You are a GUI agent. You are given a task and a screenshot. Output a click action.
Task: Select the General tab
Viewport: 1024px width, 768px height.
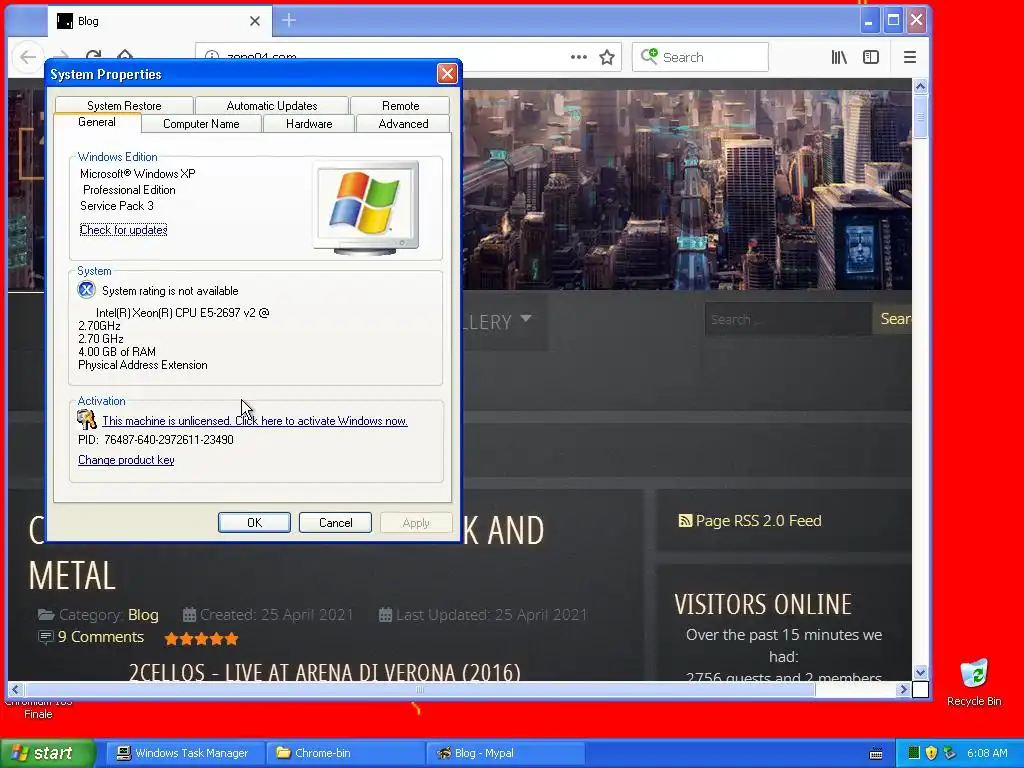97,122
